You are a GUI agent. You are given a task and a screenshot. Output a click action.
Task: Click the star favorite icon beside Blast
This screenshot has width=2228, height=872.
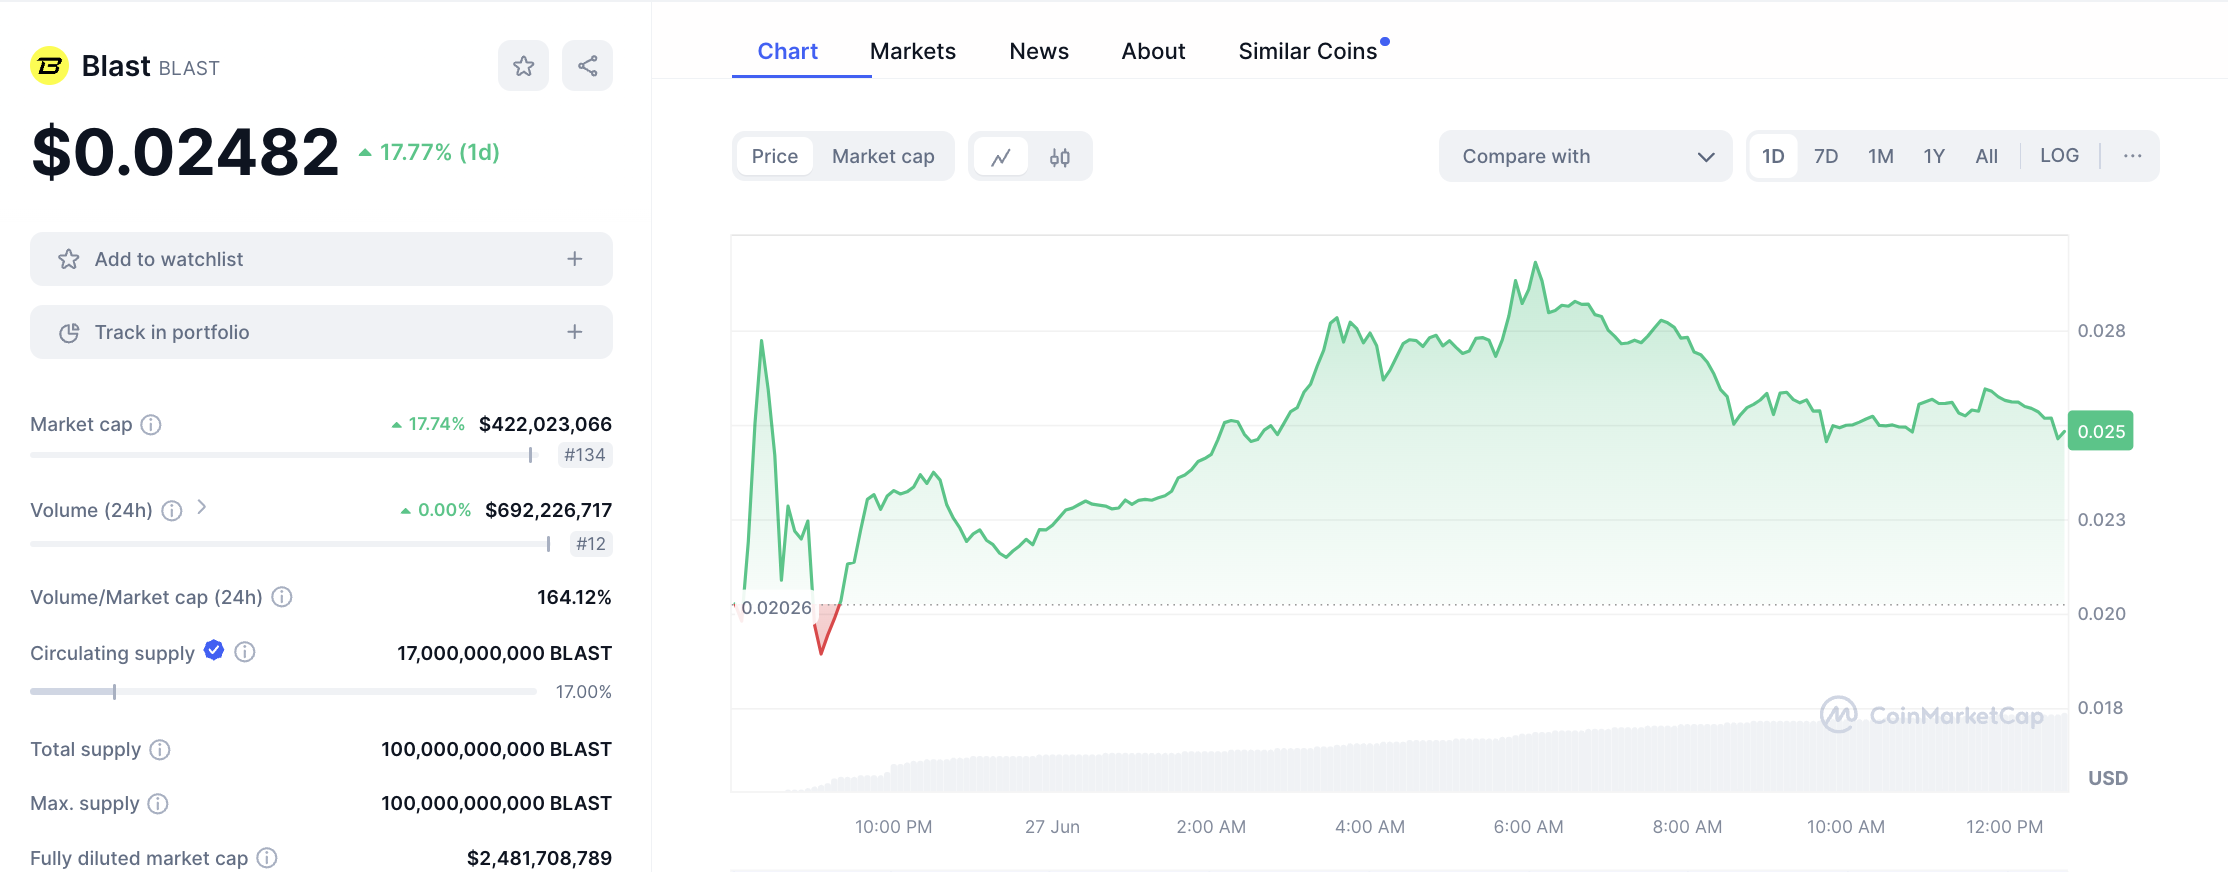(x=523, y=66)
